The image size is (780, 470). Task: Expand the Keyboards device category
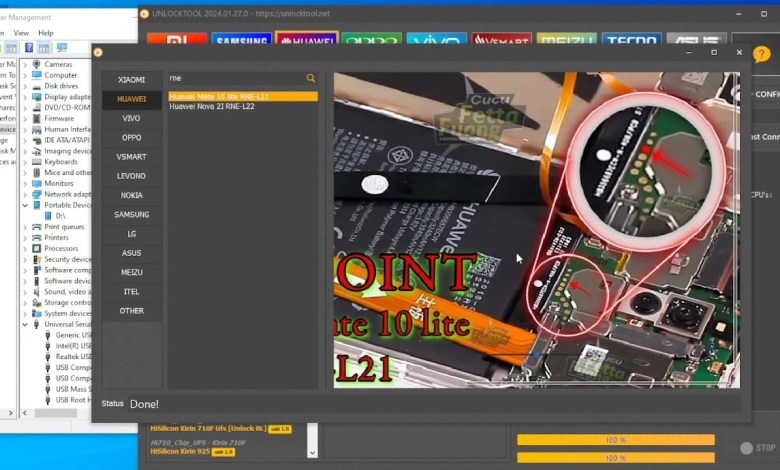pos(26,162)
